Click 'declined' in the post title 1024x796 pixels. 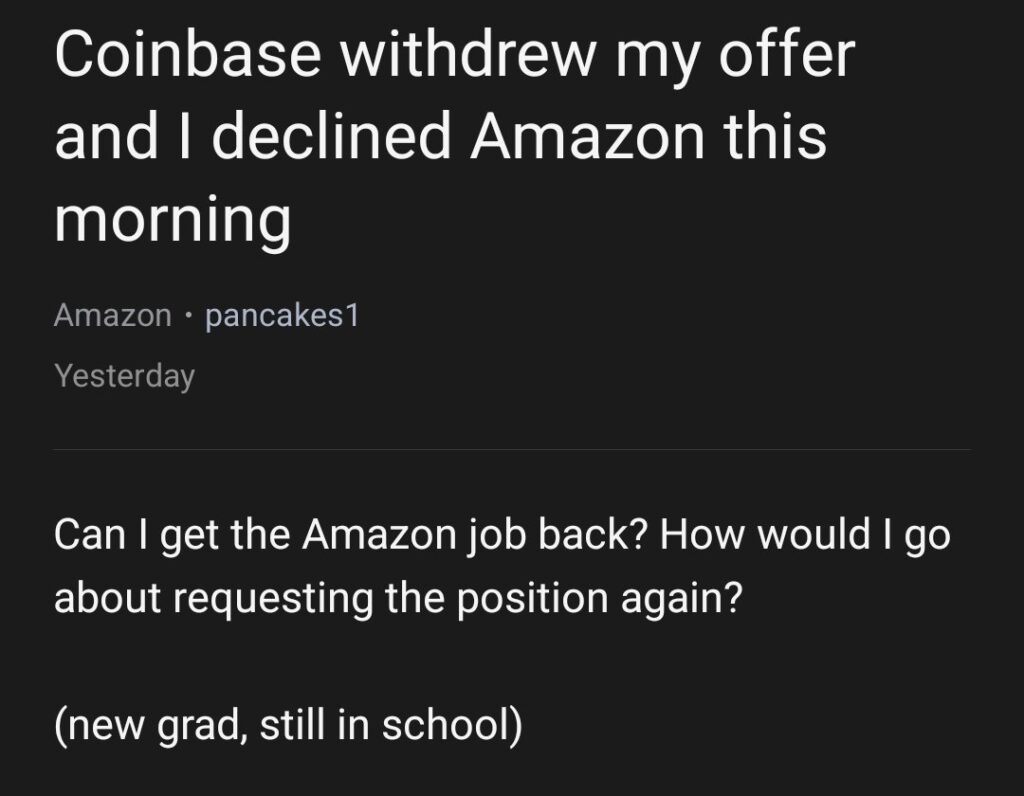coord(331,136)
